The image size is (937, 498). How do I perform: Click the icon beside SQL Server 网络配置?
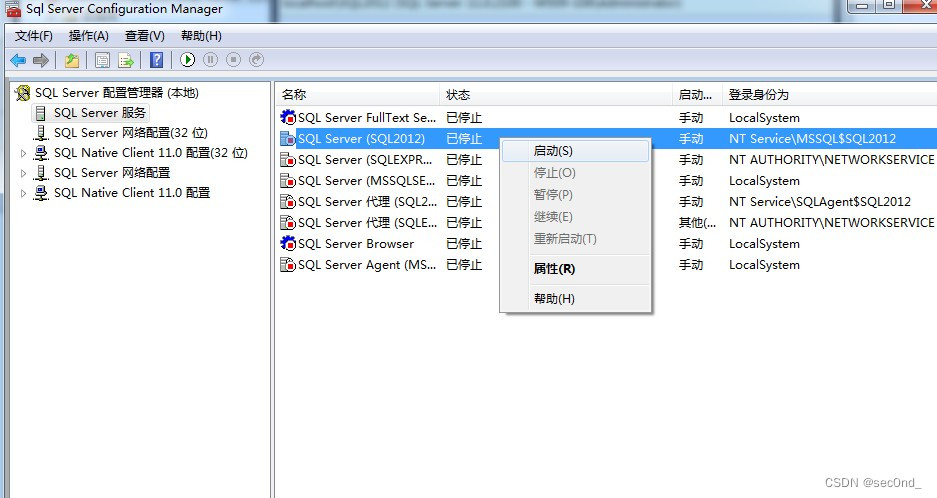tap(41, 173)
